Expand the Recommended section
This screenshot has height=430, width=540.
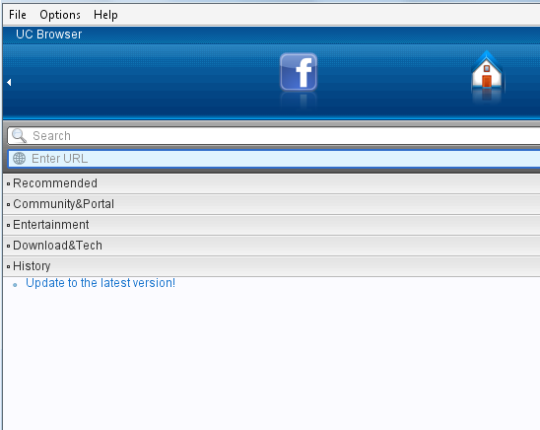271,183
